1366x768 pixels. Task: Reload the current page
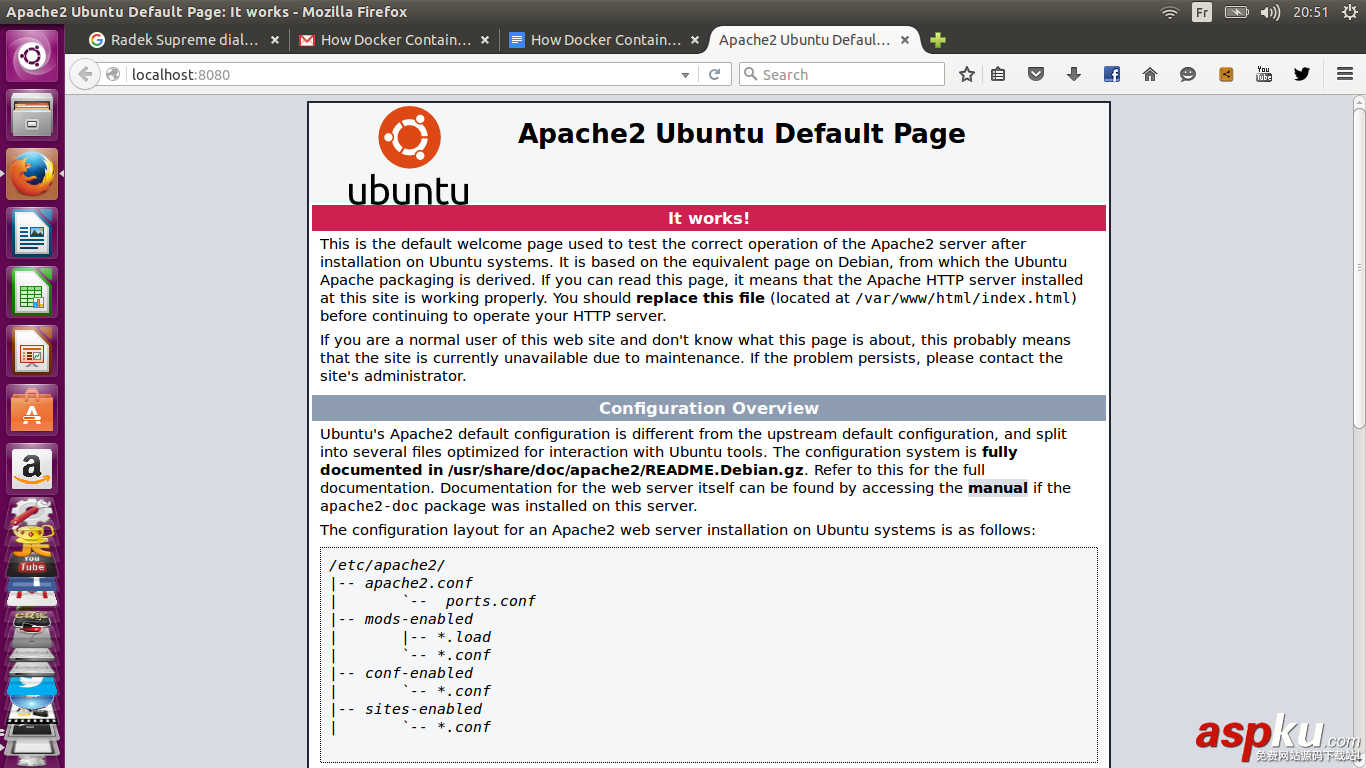[715, 74]
